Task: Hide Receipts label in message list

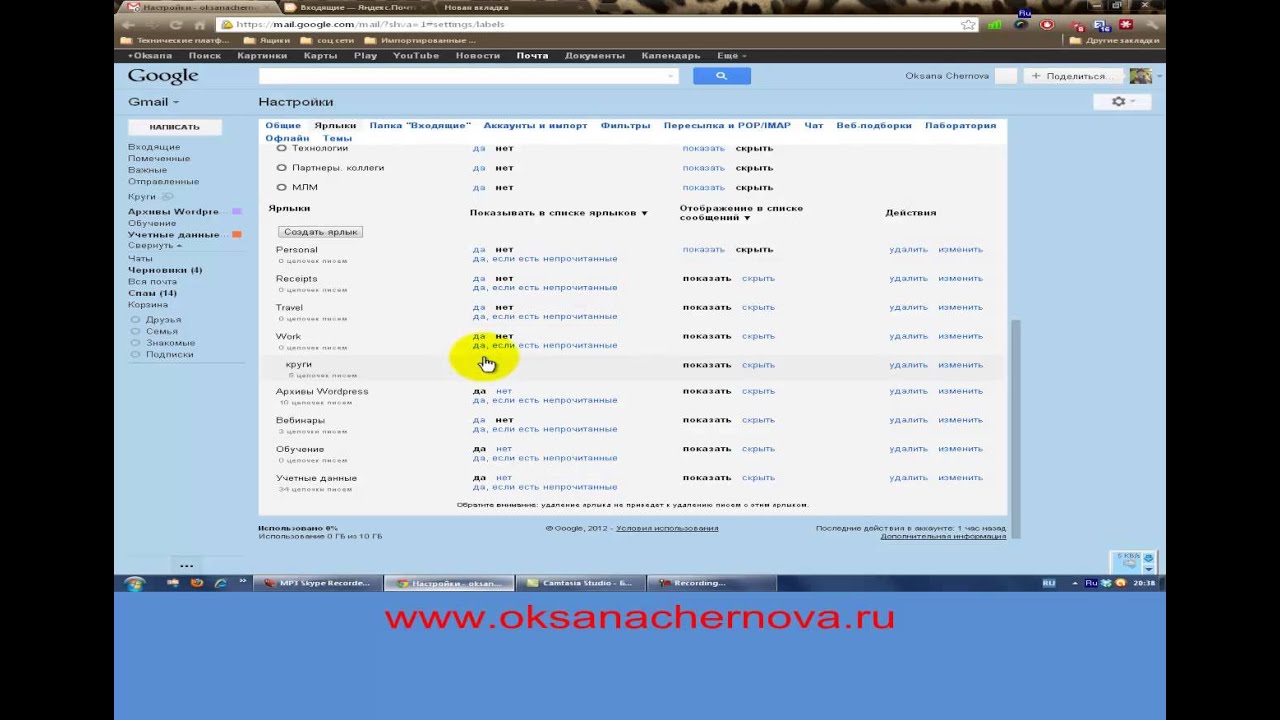Action: [x=758, y=278]
